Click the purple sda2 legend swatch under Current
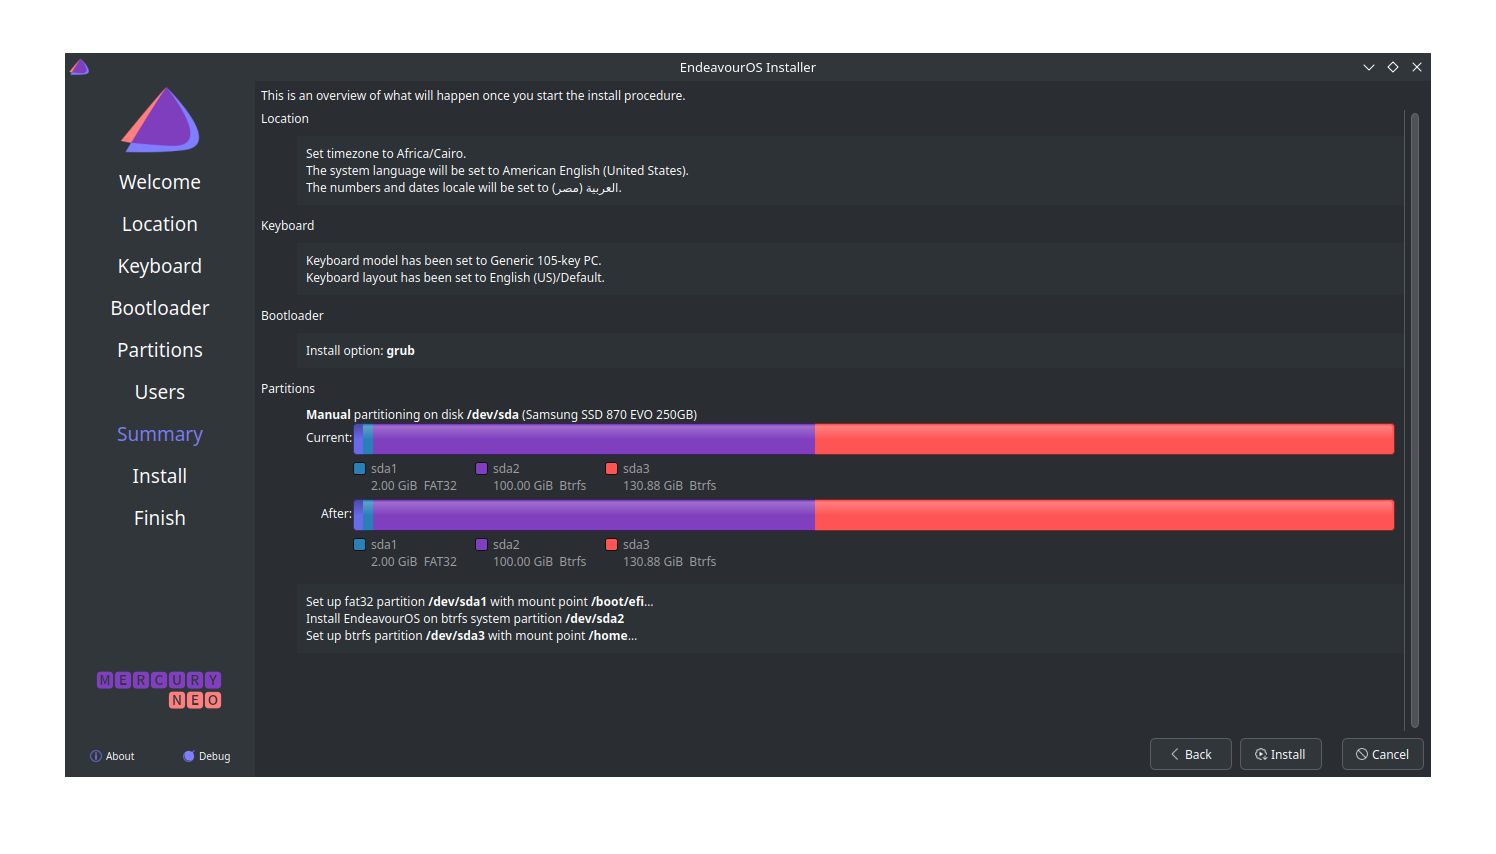The image size is (1496, 854). [x=481, y=468]
